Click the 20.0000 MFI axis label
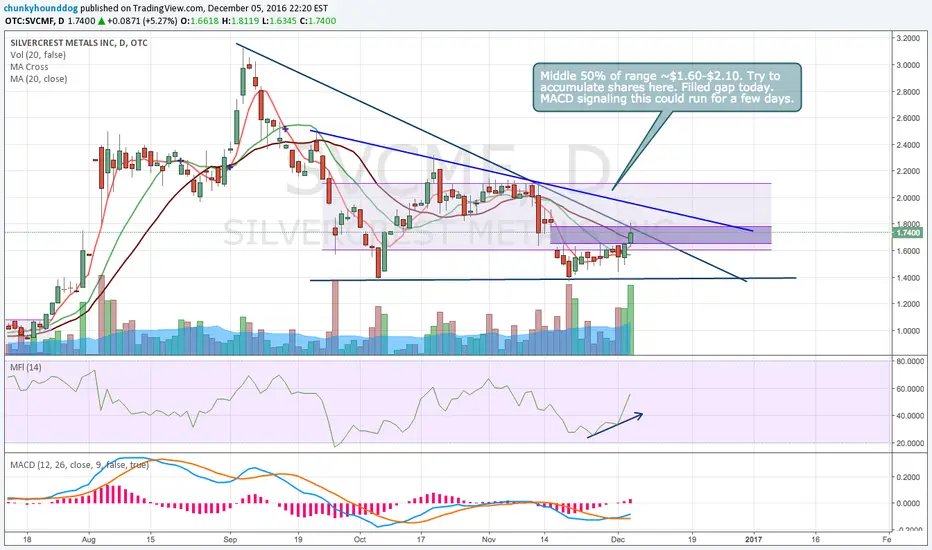932x550 pixels. coord(909,444)
